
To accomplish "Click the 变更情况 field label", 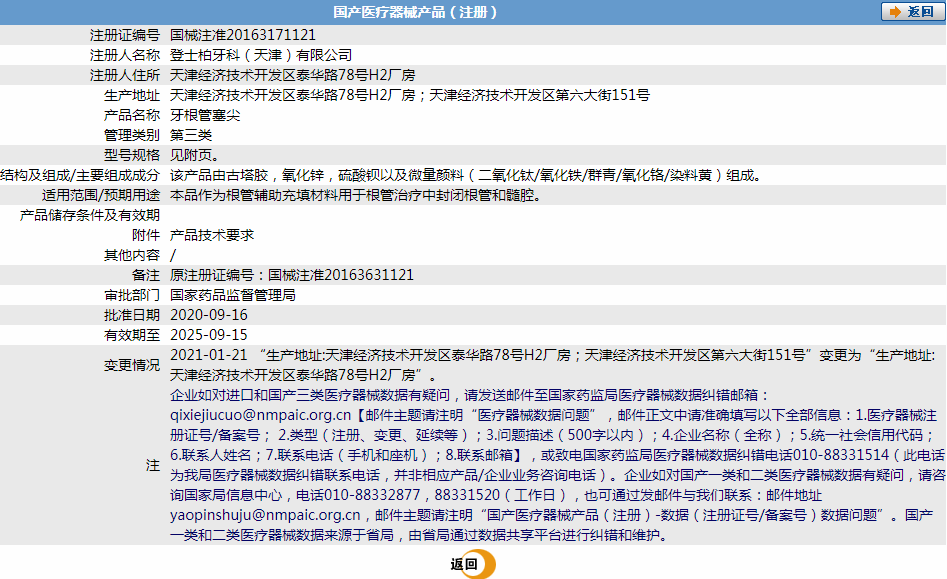I will coord(132,365).
